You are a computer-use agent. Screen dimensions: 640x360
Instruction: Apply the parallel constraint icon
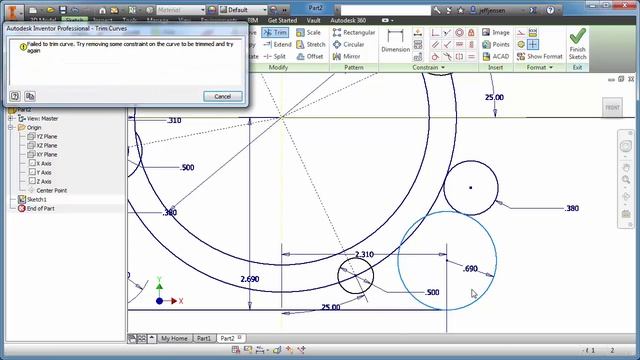(x=436, y=44)
